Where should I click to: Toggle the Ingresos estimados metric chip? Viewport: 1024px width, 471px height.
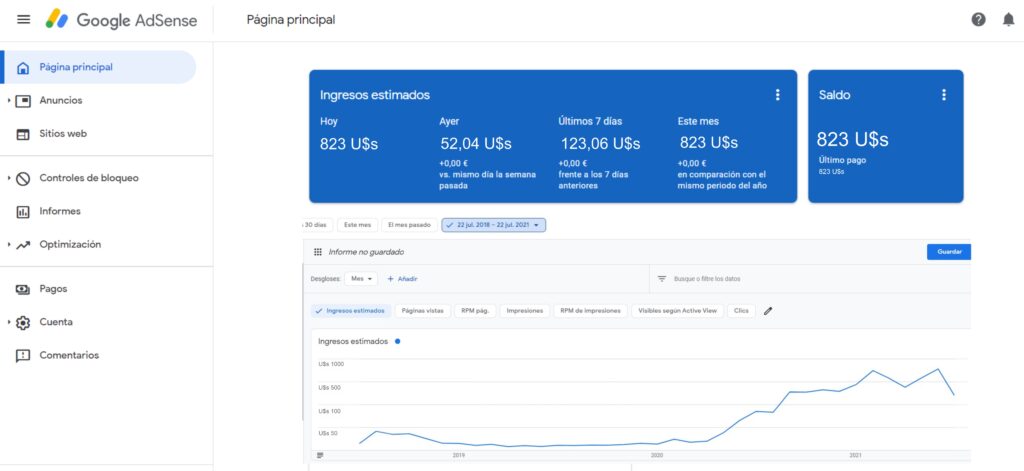(349, 311)
